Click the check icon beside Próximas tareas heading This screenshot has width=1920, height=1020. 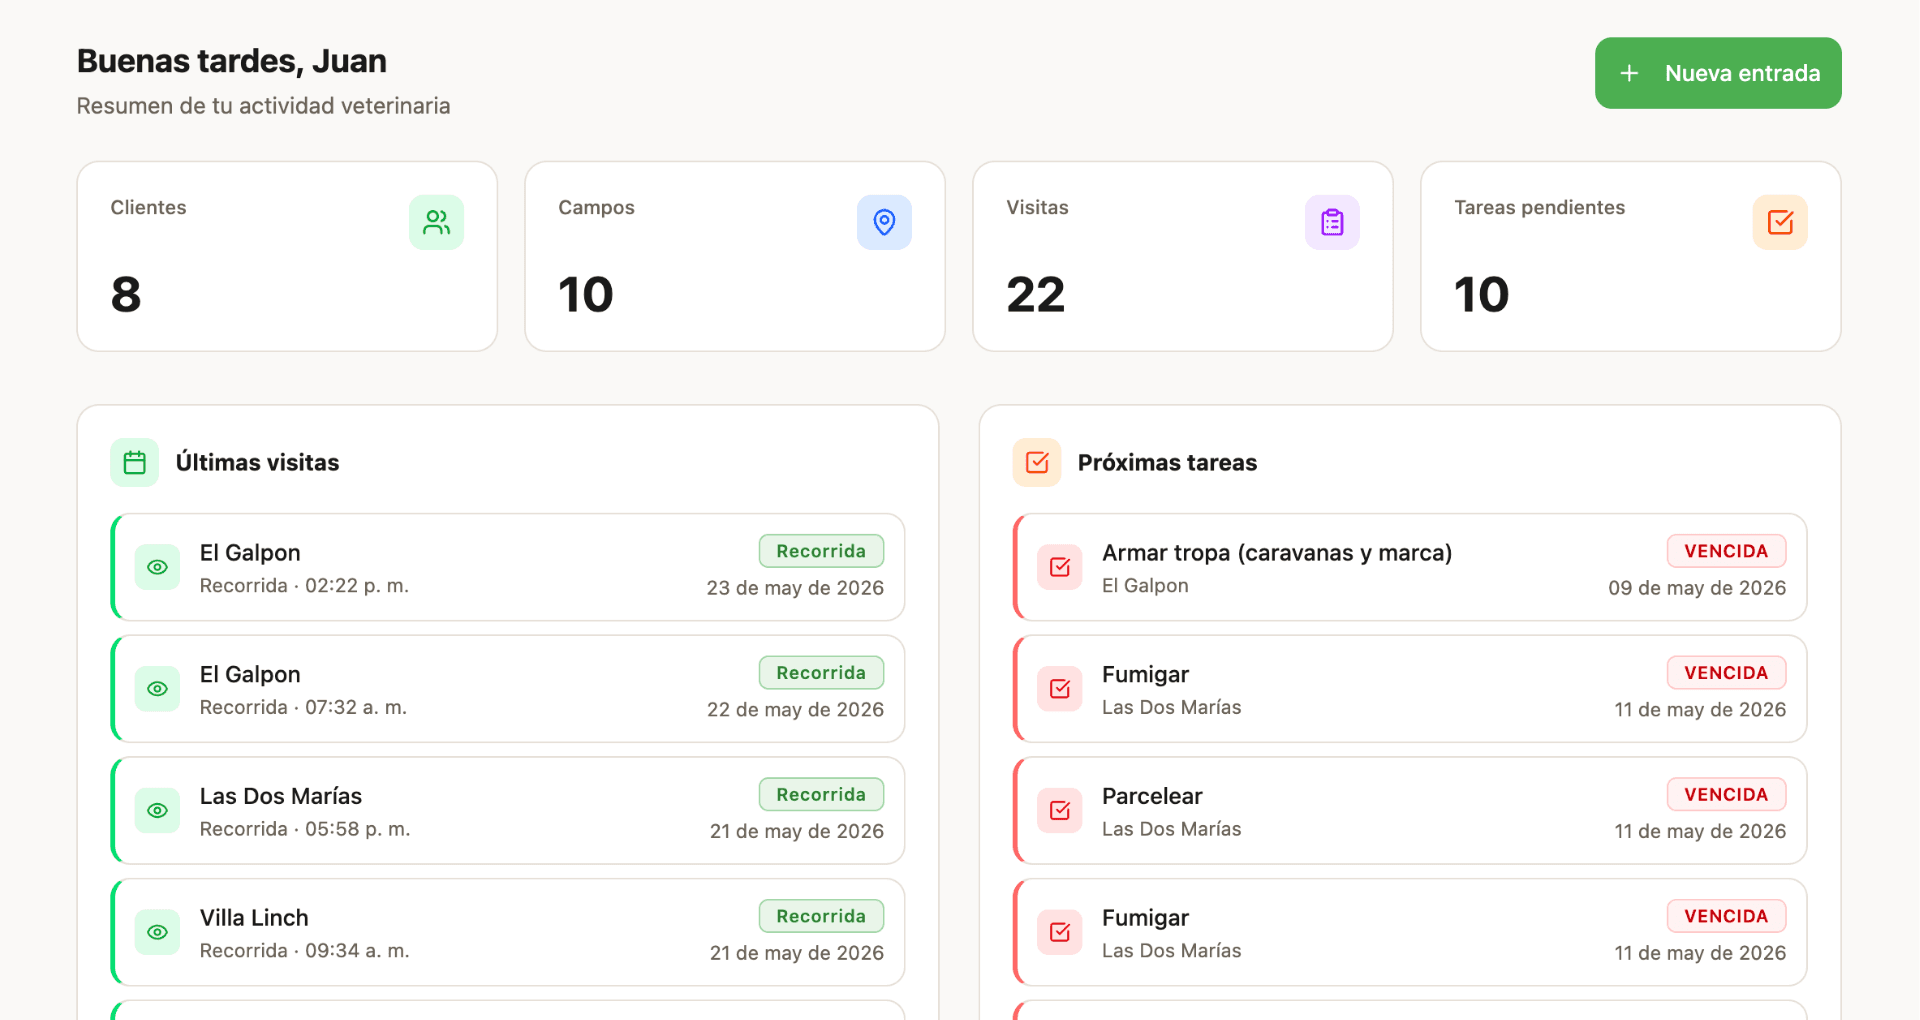tap(1037, 462)
